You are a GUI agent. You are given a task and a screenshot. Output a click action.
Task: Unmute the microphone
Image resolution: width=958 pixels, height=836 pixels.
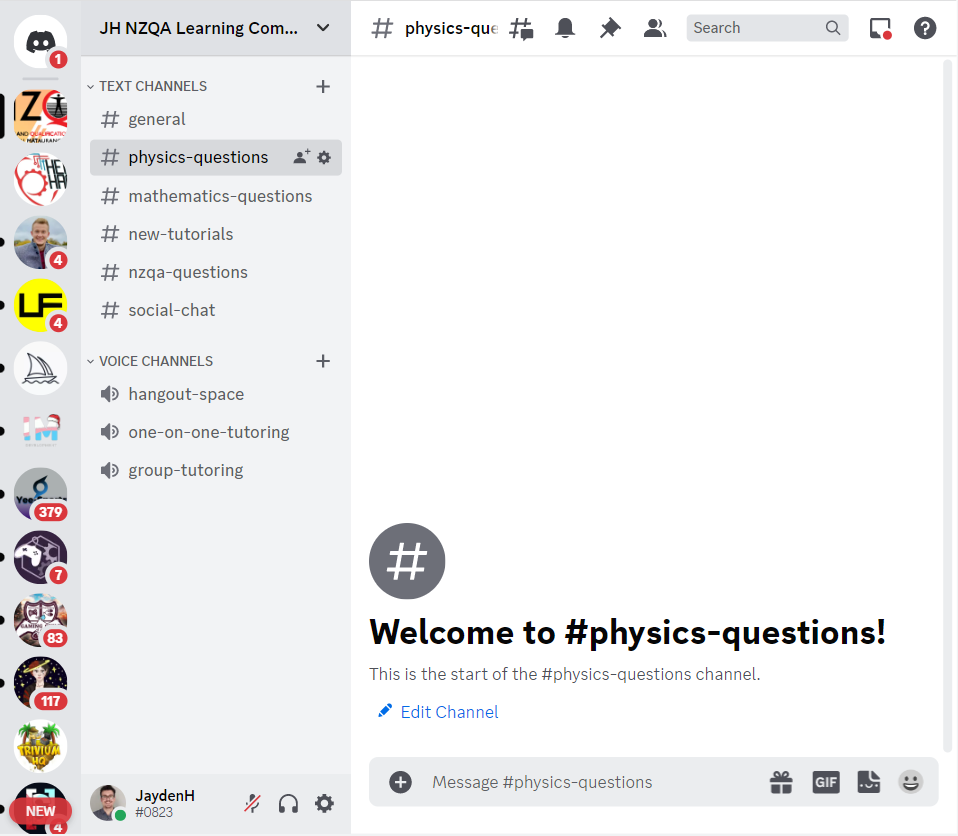pos(252,804)
